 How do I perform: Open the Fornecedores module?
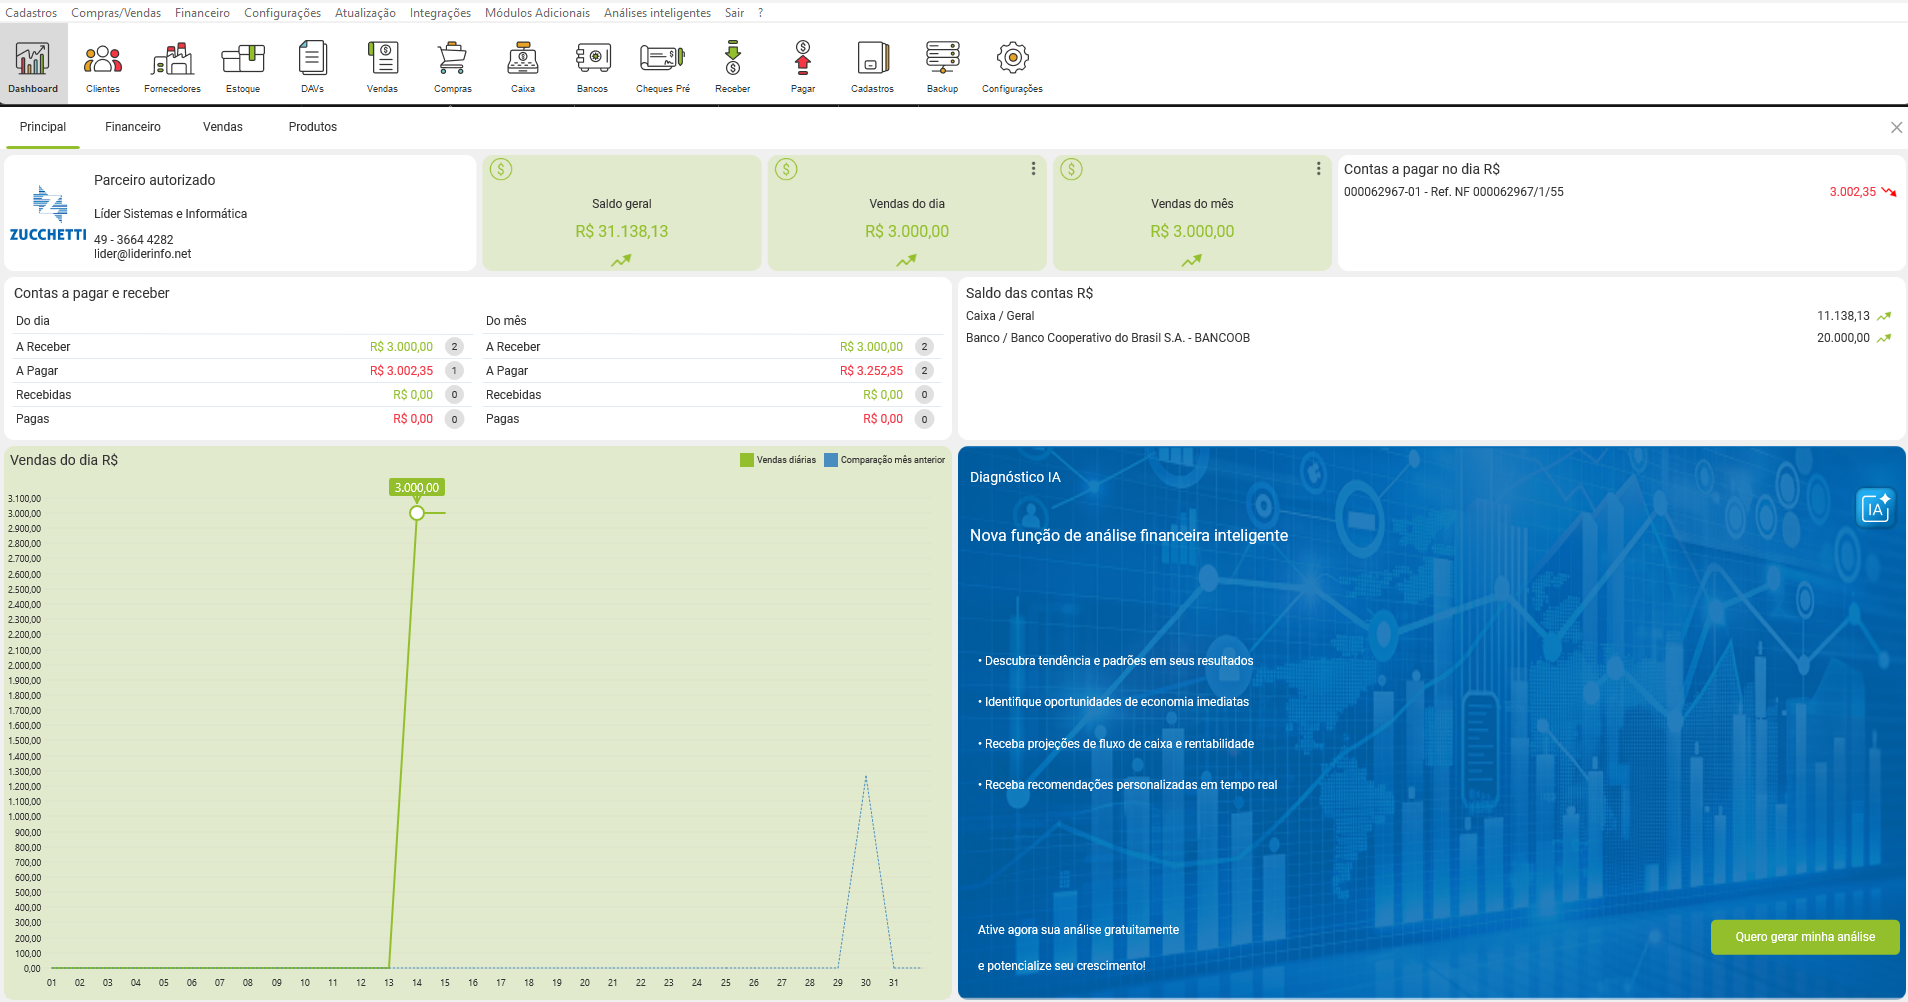(173, 65)
